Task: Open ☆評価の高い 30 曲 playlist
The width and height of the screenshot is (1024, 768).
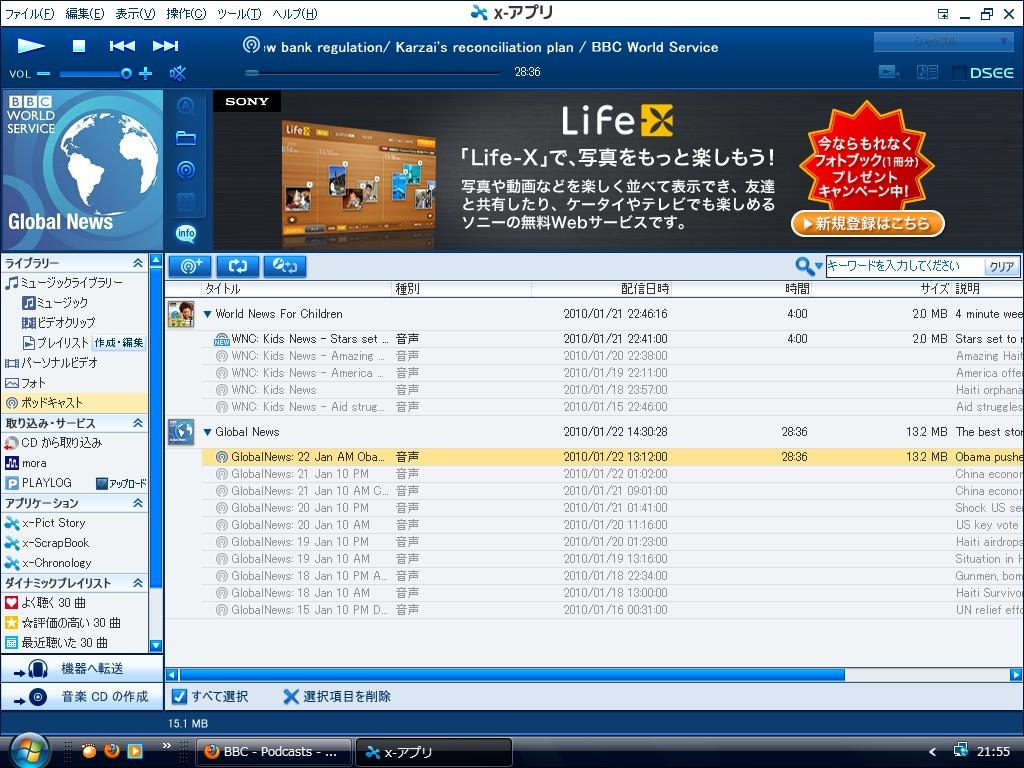Action: coord(63,623)
